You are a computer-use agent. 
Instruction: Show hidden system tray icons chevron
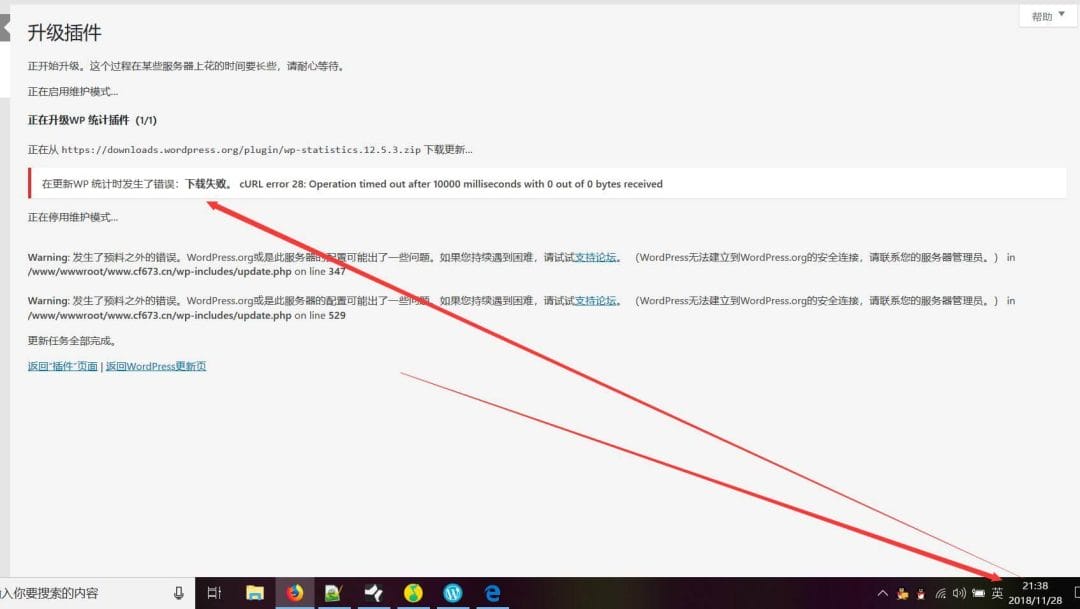click(x=882, y=593)
